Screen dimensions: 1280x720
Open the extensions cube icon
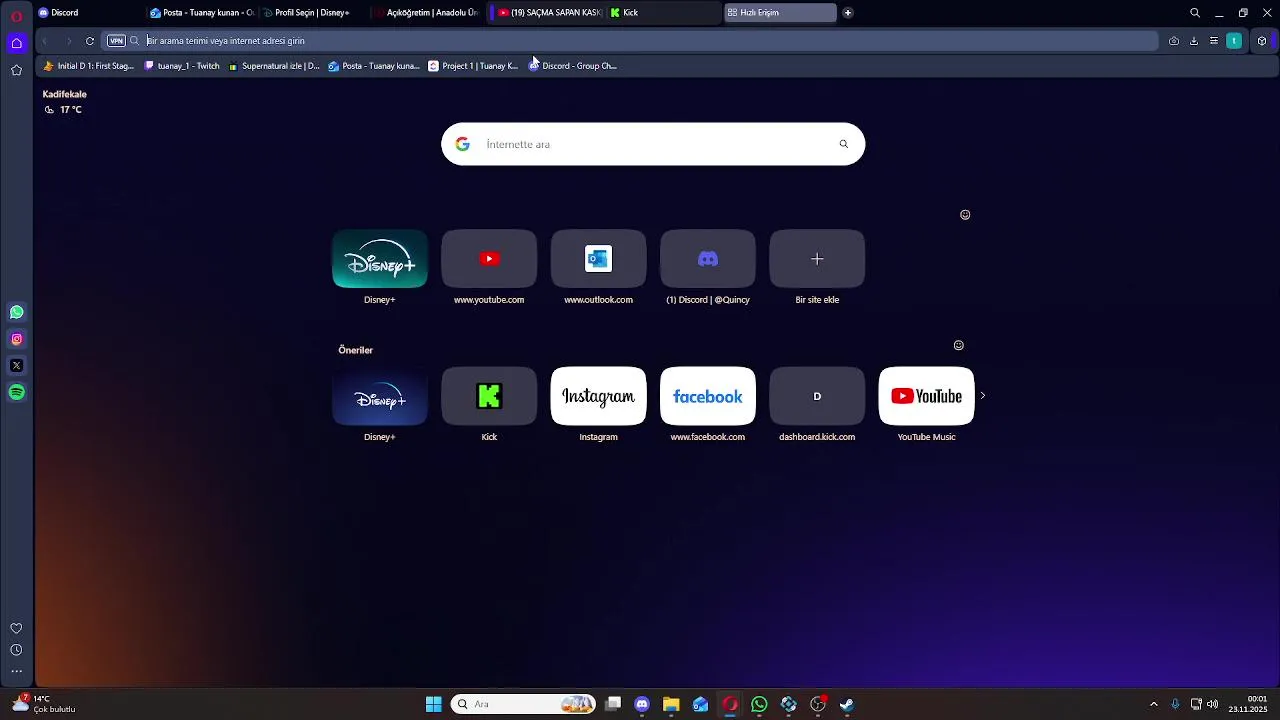pyautogui.click(x=1262, y=41)
